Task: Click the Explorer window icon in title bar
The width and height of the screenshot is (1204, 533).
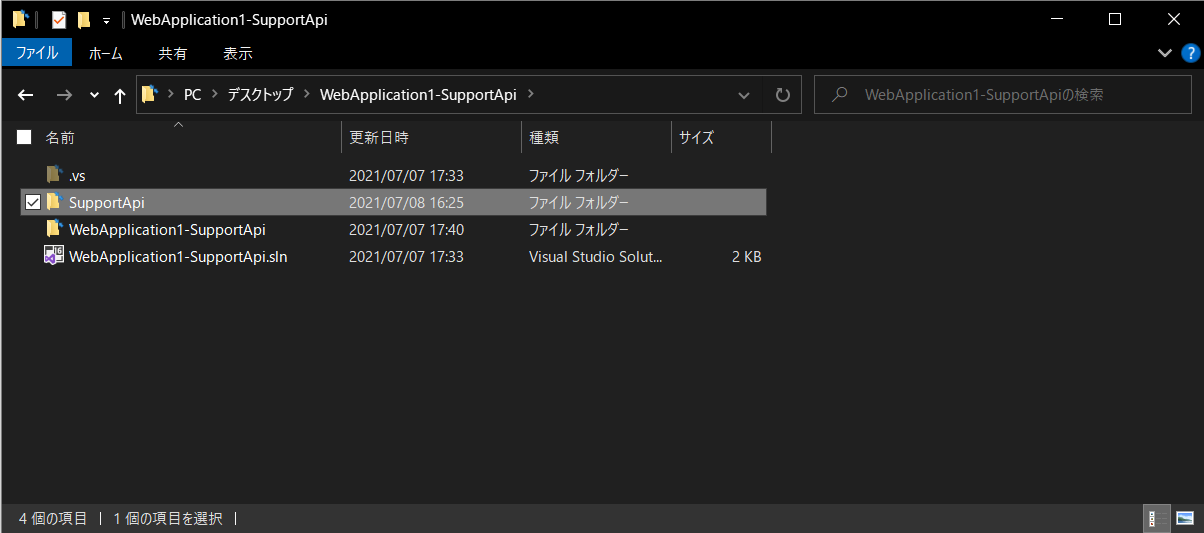Action: (20, 19)
